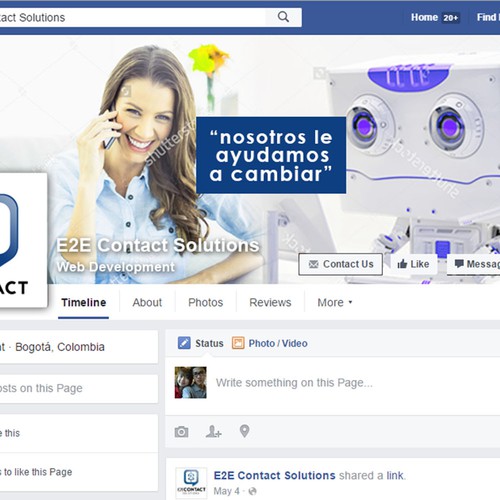500x500 pixels.
Task: Click the Message button on cover
Action: pos(474,264)
